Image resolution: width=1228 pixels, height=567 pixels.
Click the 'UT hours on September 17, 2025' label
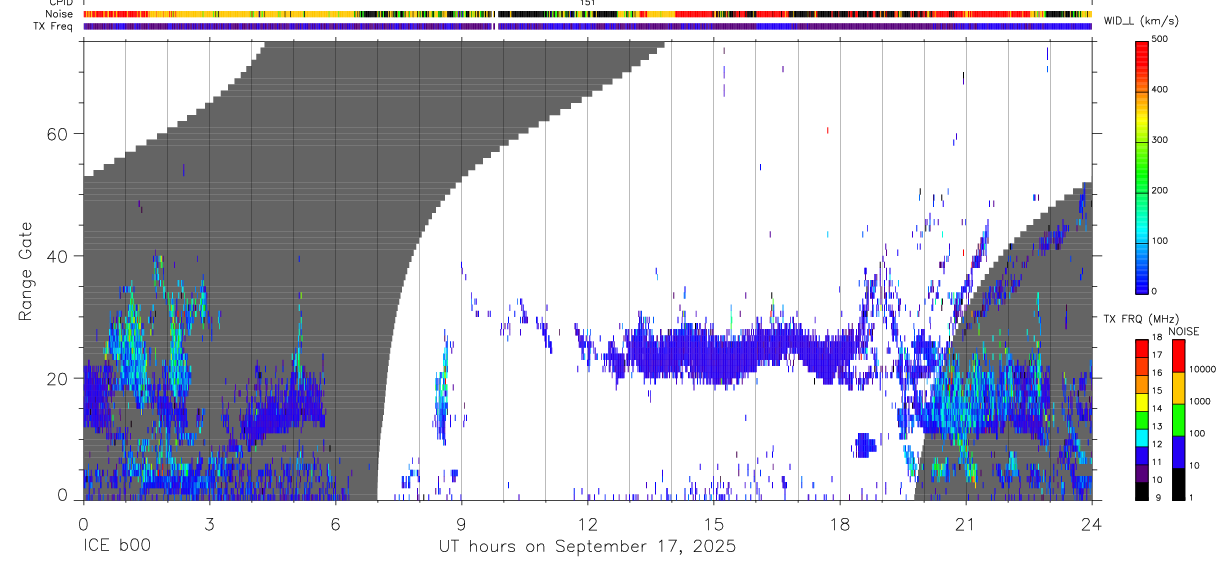pyautogui.click(x=587, y=546)
